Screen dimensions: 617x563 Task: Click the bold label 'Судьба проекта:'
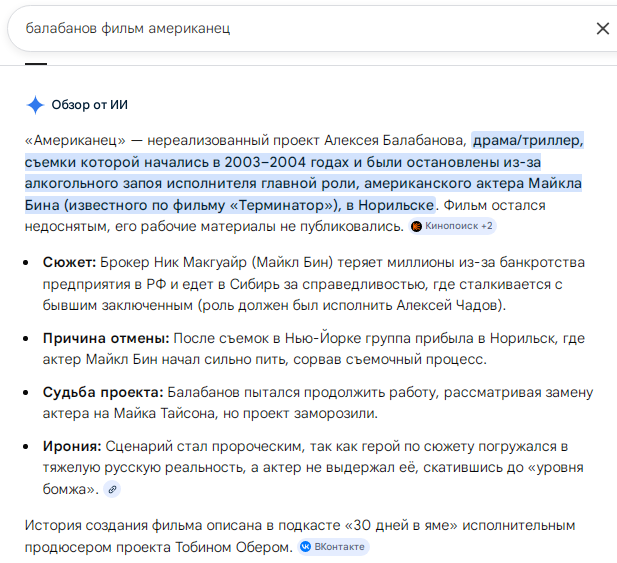coord(103,392)
